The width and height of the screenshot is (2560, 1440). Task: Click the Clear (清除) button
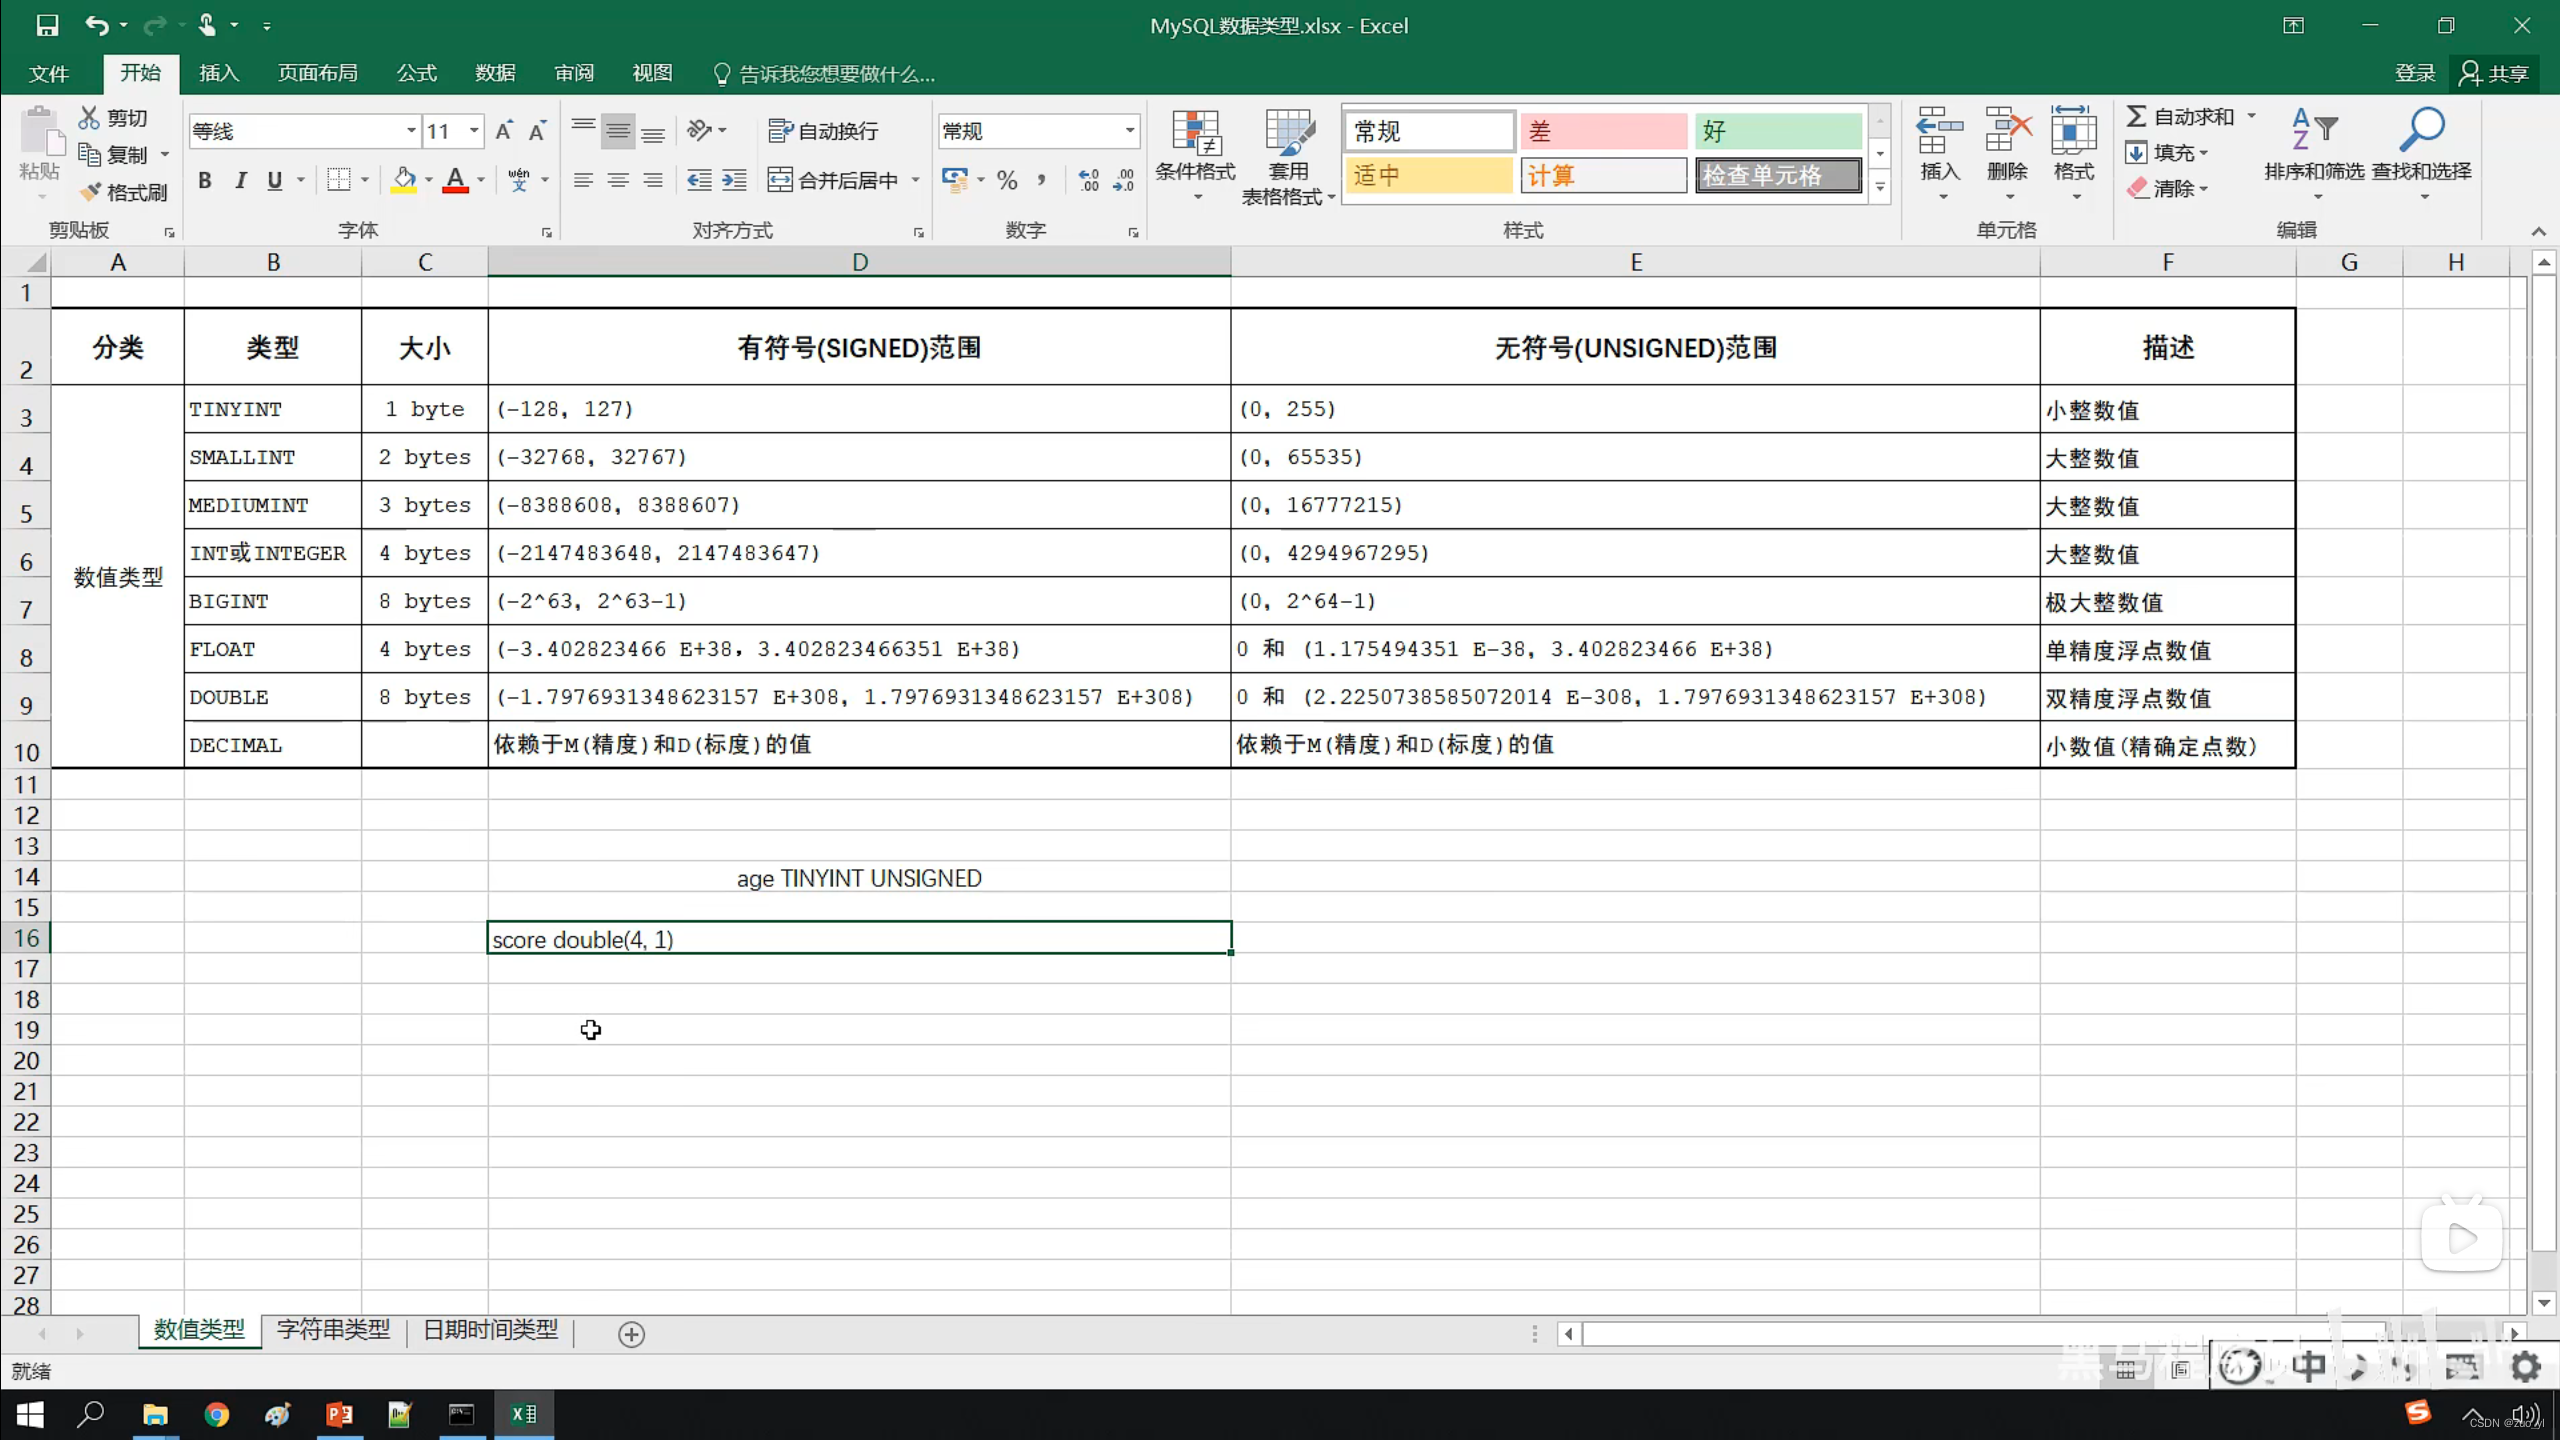[2166, 188]
